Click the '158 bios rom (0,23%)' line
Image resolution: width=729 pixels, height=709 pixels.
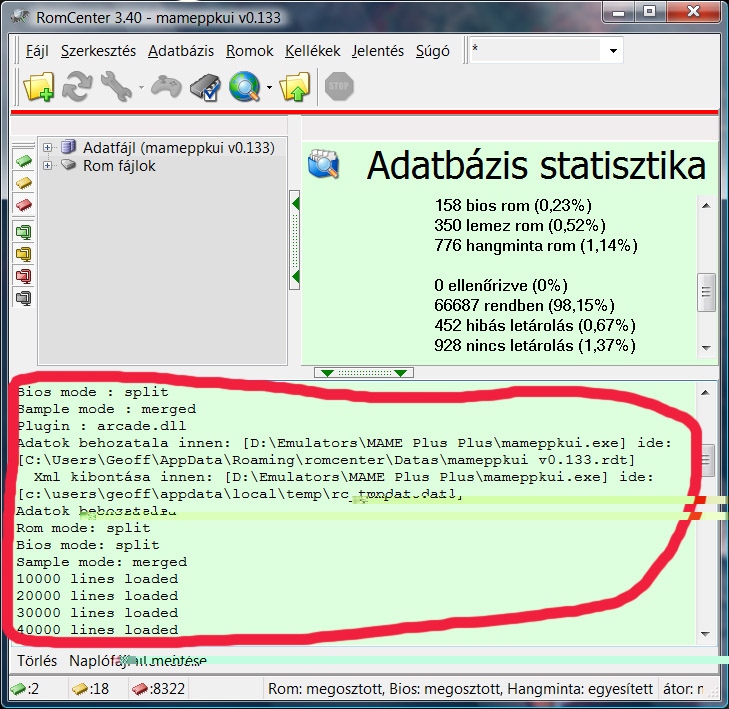click(513, 205)
